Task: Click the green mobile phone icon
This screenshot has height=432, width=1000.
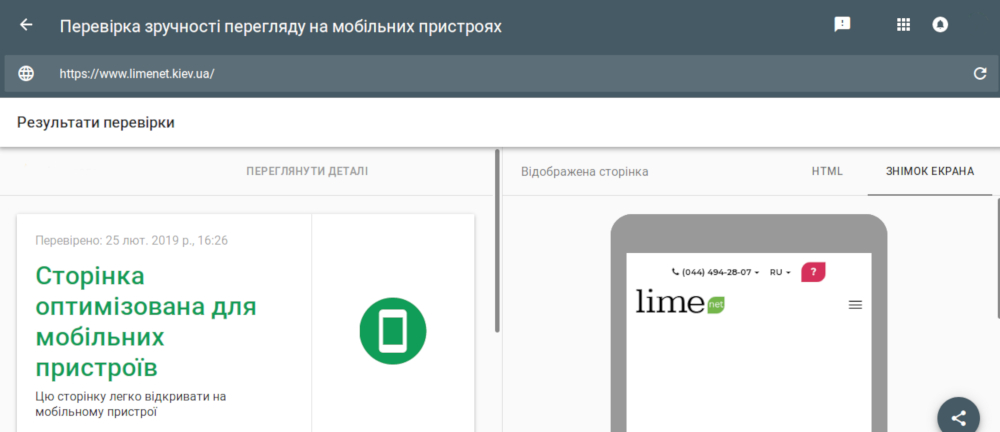Action: [393, 331]
